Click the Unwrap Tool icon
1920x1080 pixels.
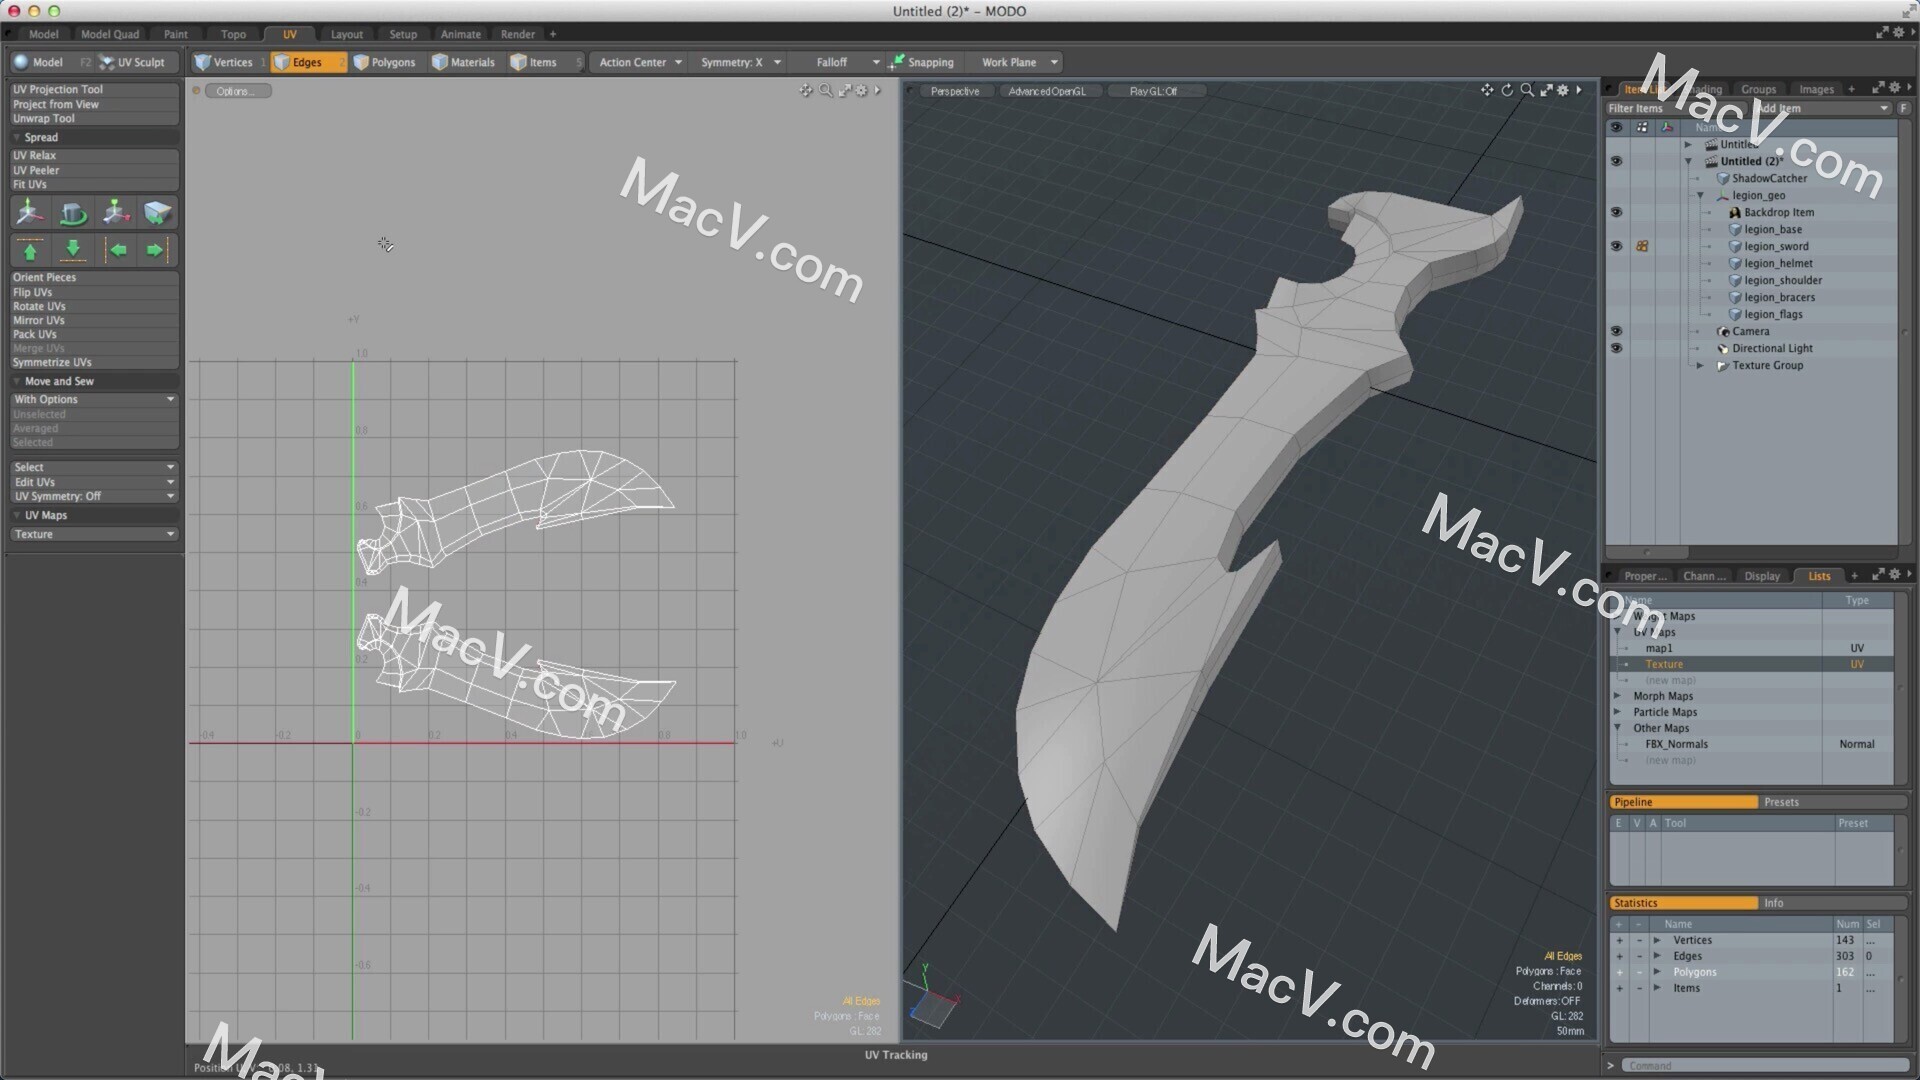[46, 117]
